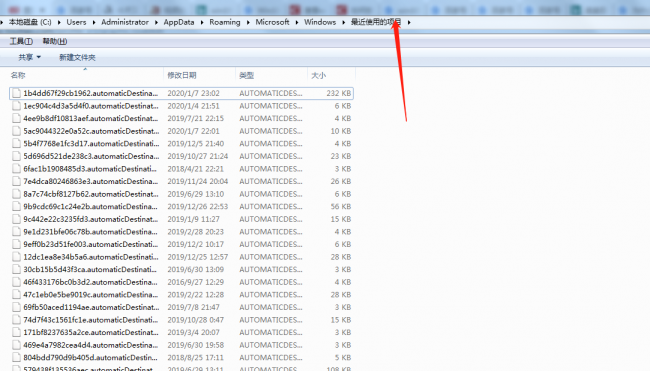Select the file icon beside 5ac9044322e0a52c
The height and width of the screenshot is (371, 650).
coord(16,131)
